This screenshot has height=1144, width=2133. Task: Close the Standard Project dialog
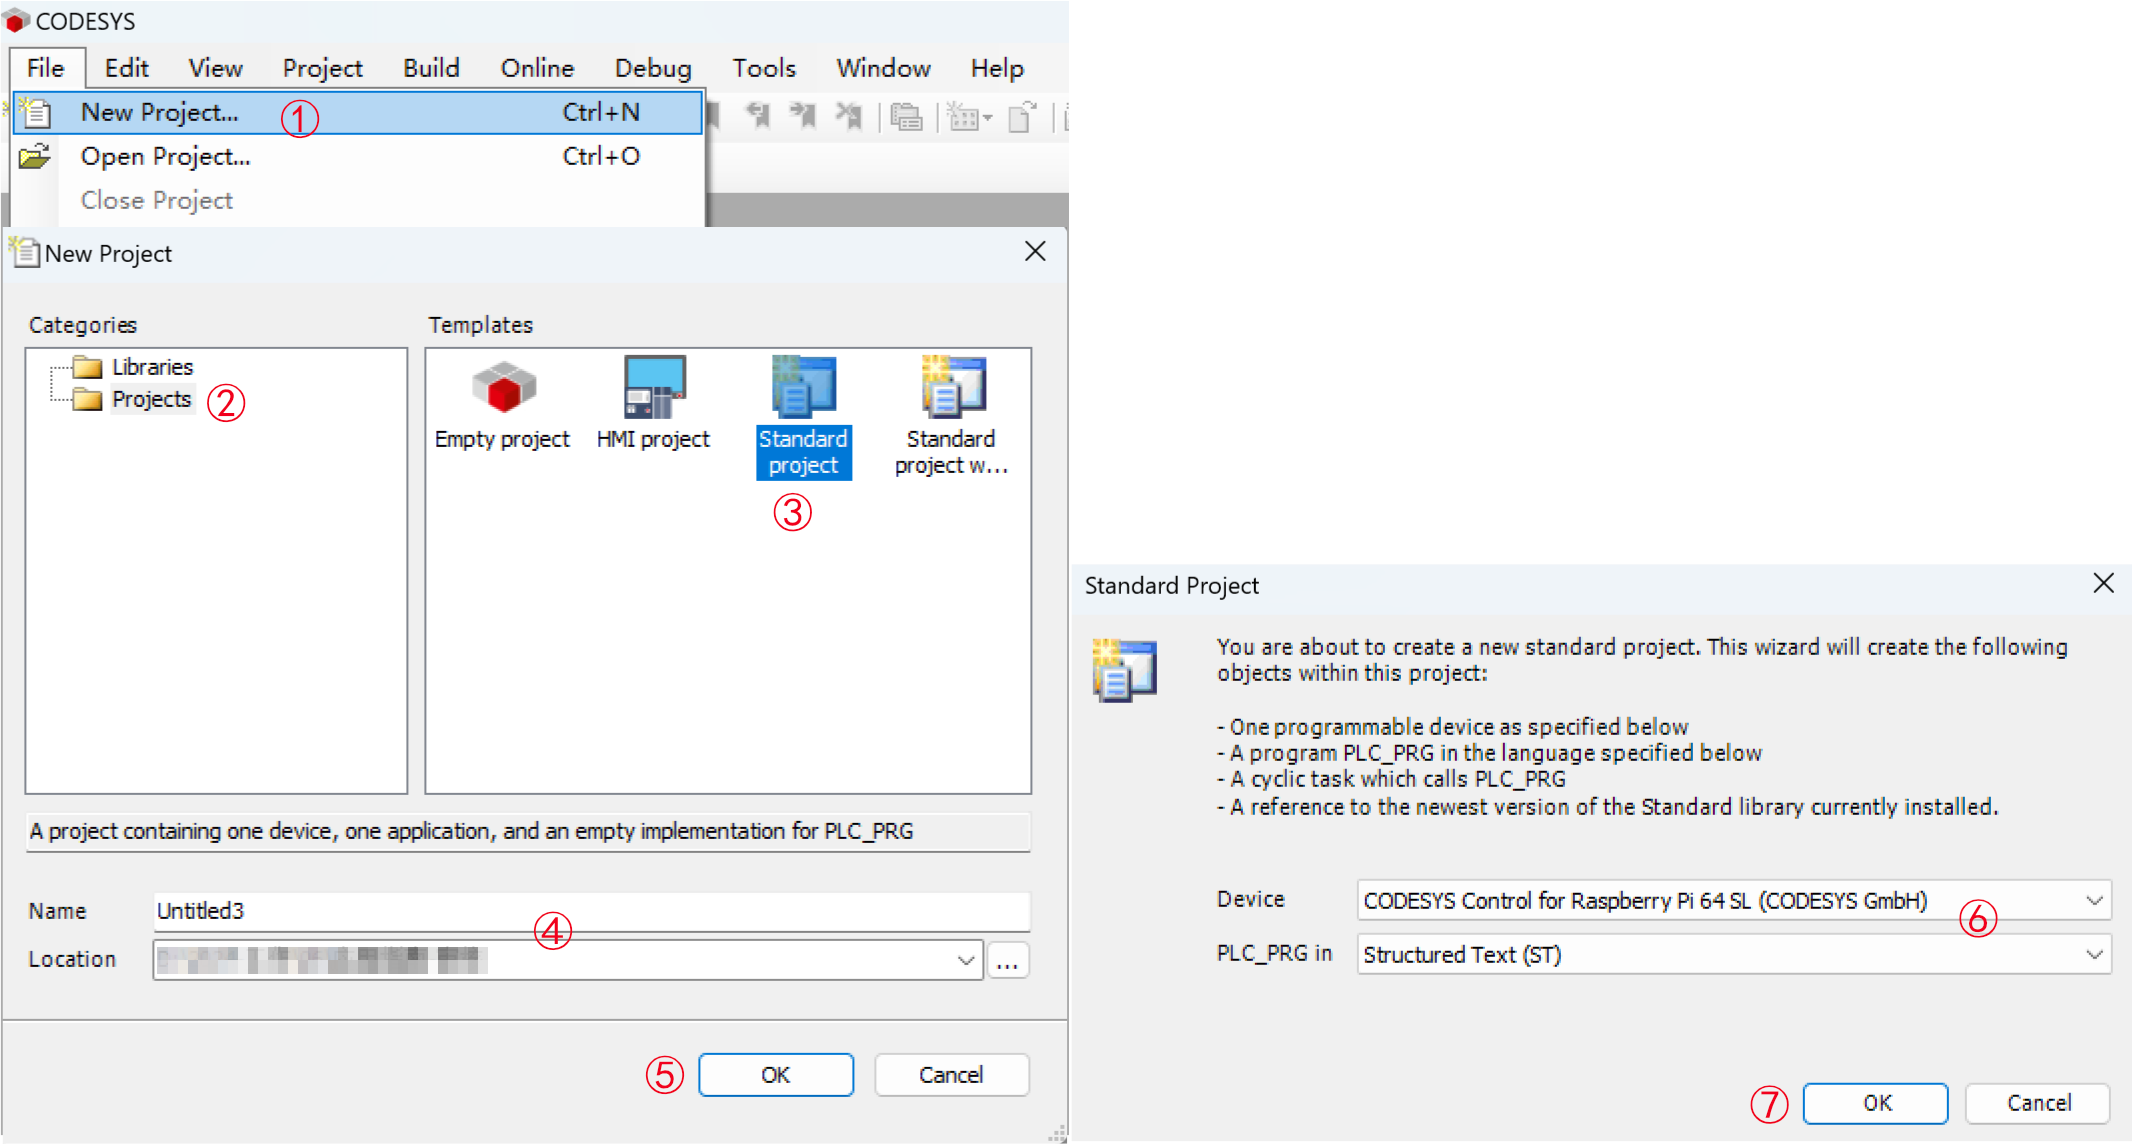pyautogui.click(x=2104, y=583)
